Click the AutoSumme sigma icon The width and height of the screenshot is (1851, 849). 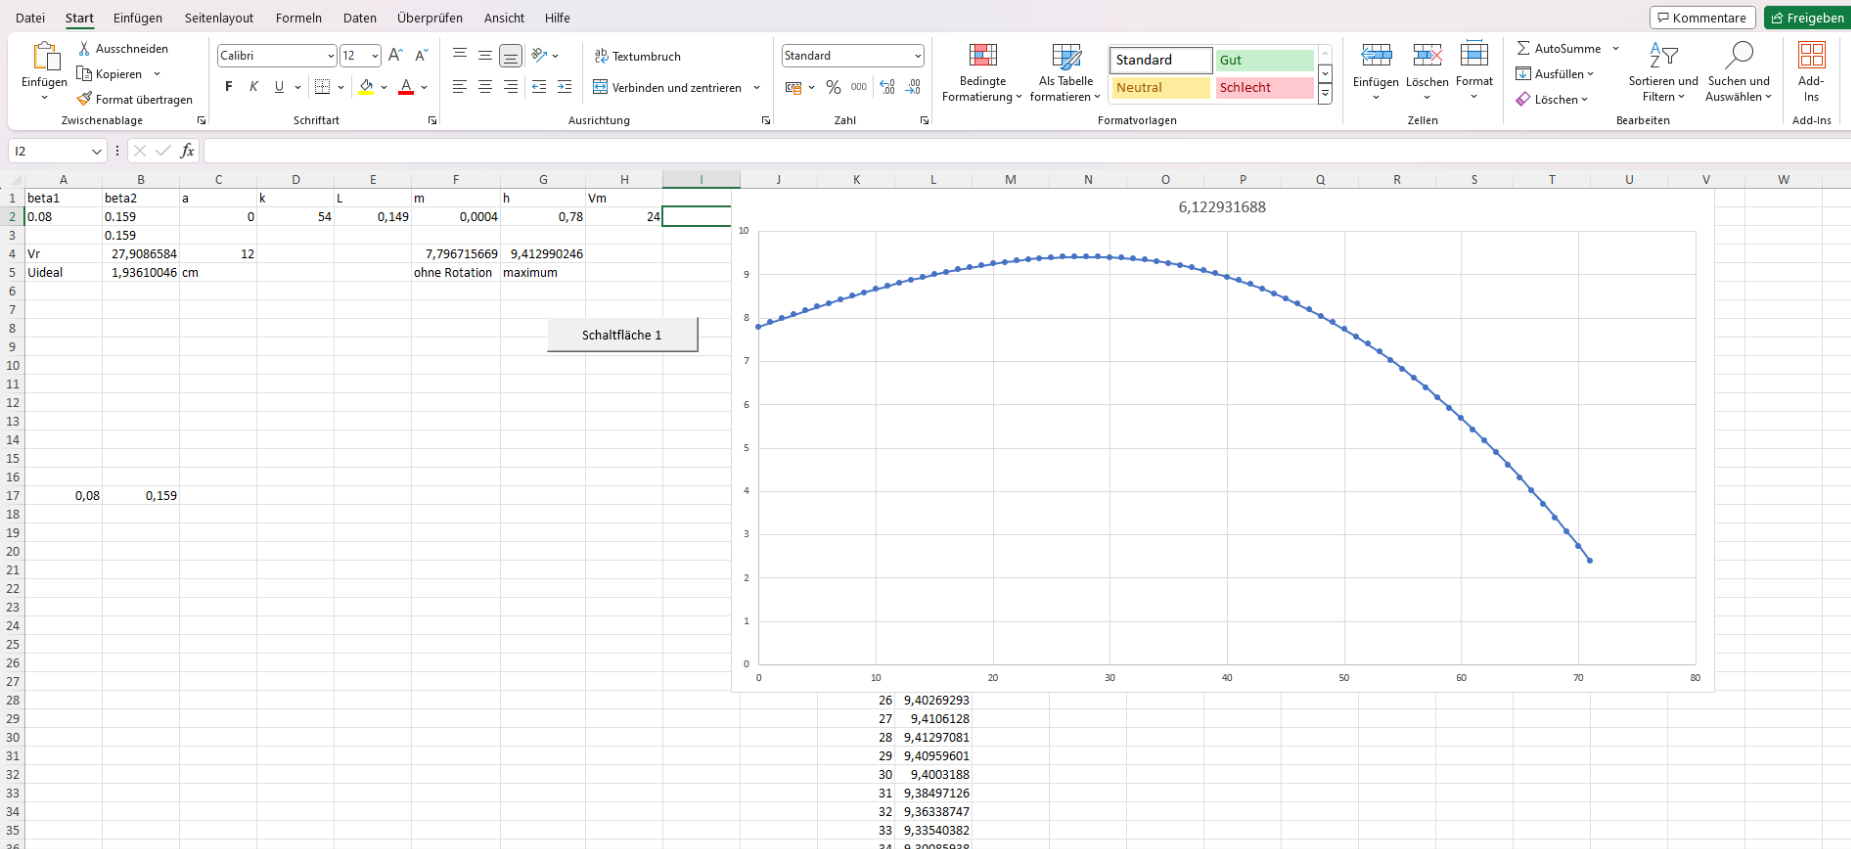(1523, 48)
